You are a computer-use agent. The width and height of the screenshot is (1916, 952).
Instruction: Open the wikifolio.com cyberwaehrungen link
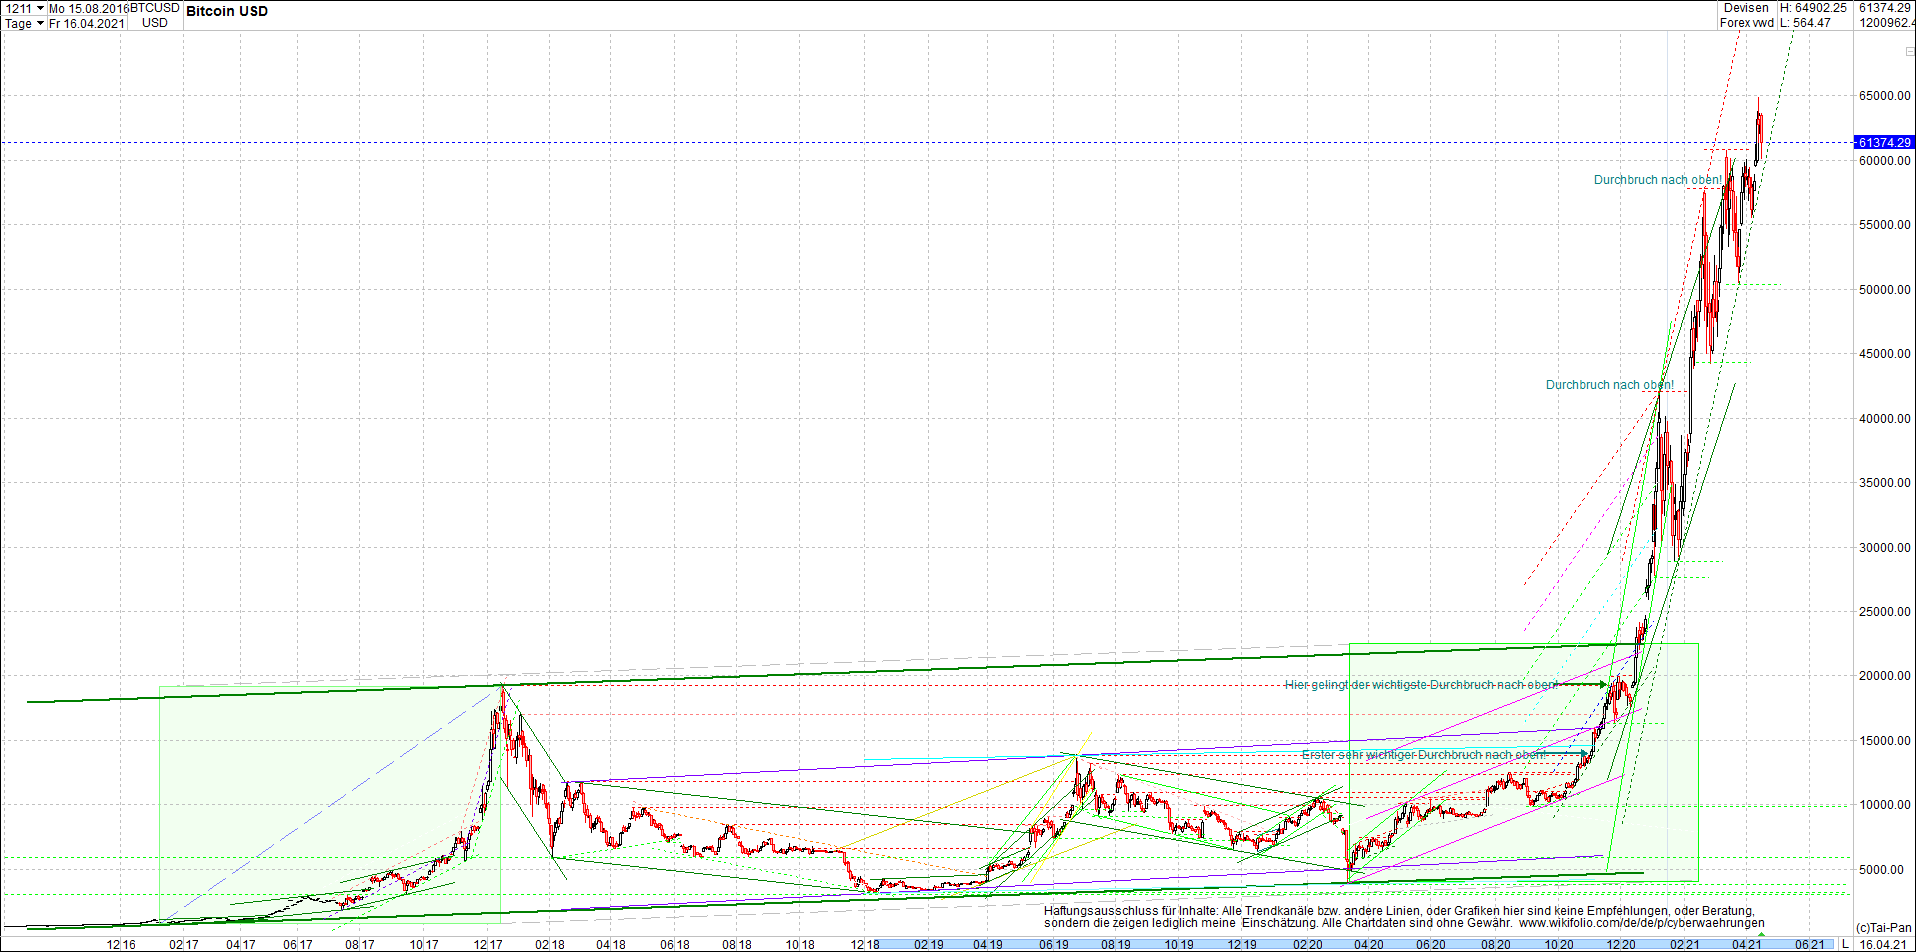[1642, 923]
